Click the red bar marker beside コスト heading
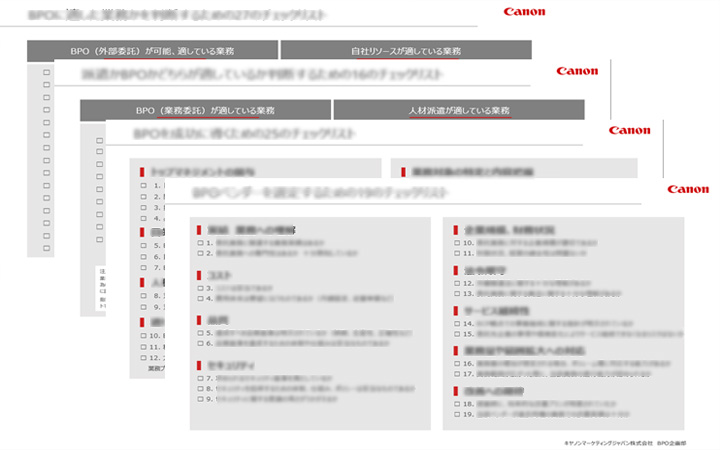The height and width of the screenshot is (450, 720). [200, 275]
